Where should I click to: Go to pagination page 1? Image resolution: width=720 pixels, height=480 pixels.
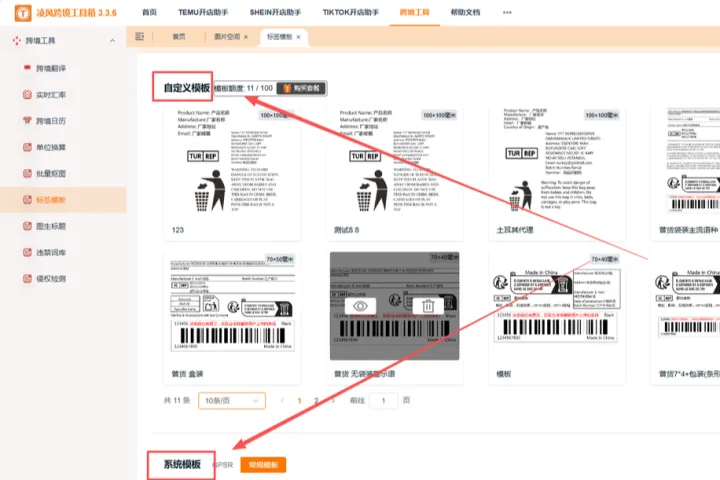(x=299, y=401)
